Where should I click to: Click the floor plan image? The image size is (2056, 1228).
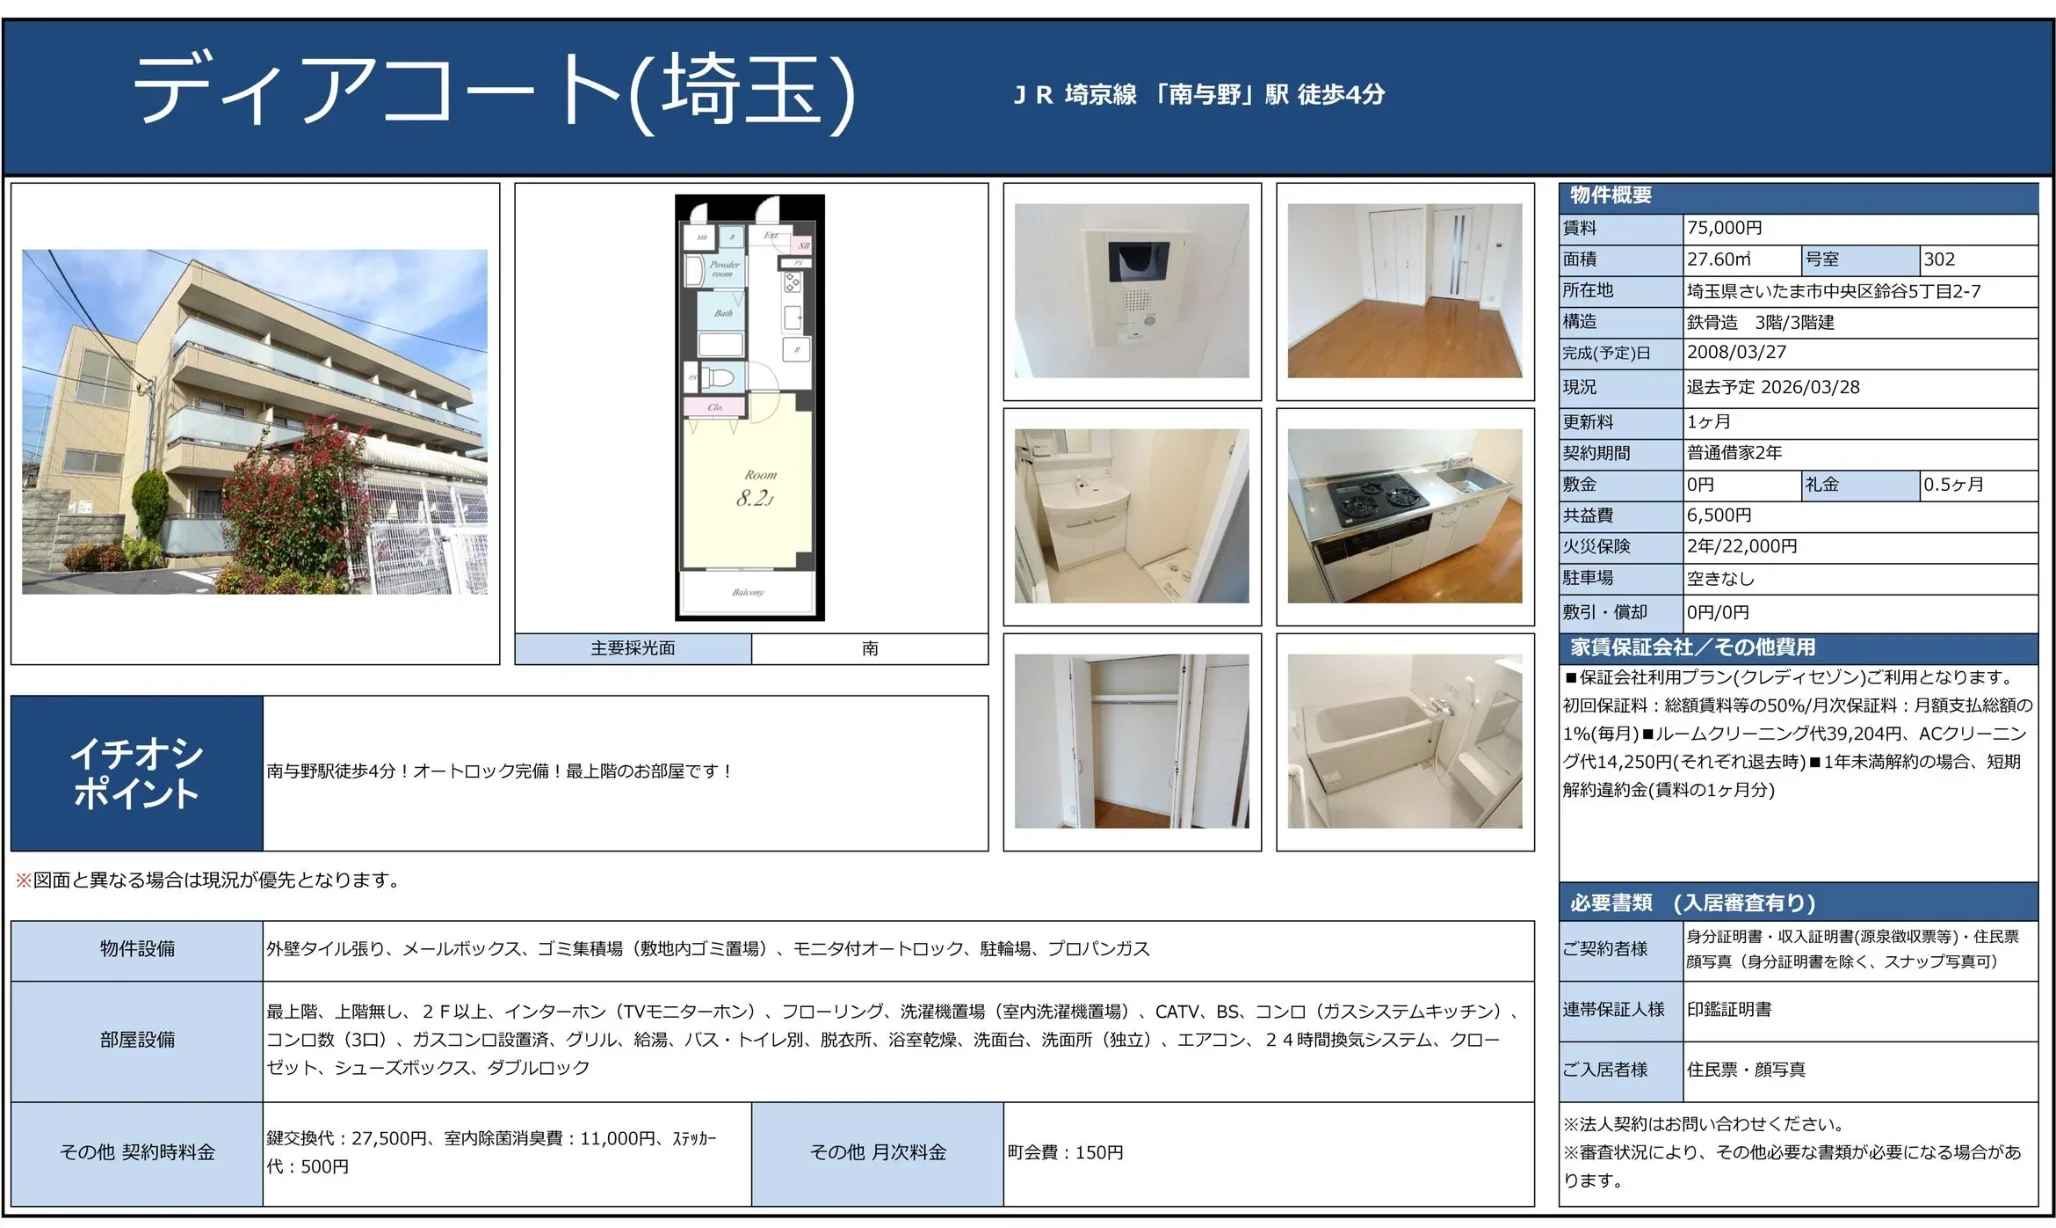pos(749,407)
